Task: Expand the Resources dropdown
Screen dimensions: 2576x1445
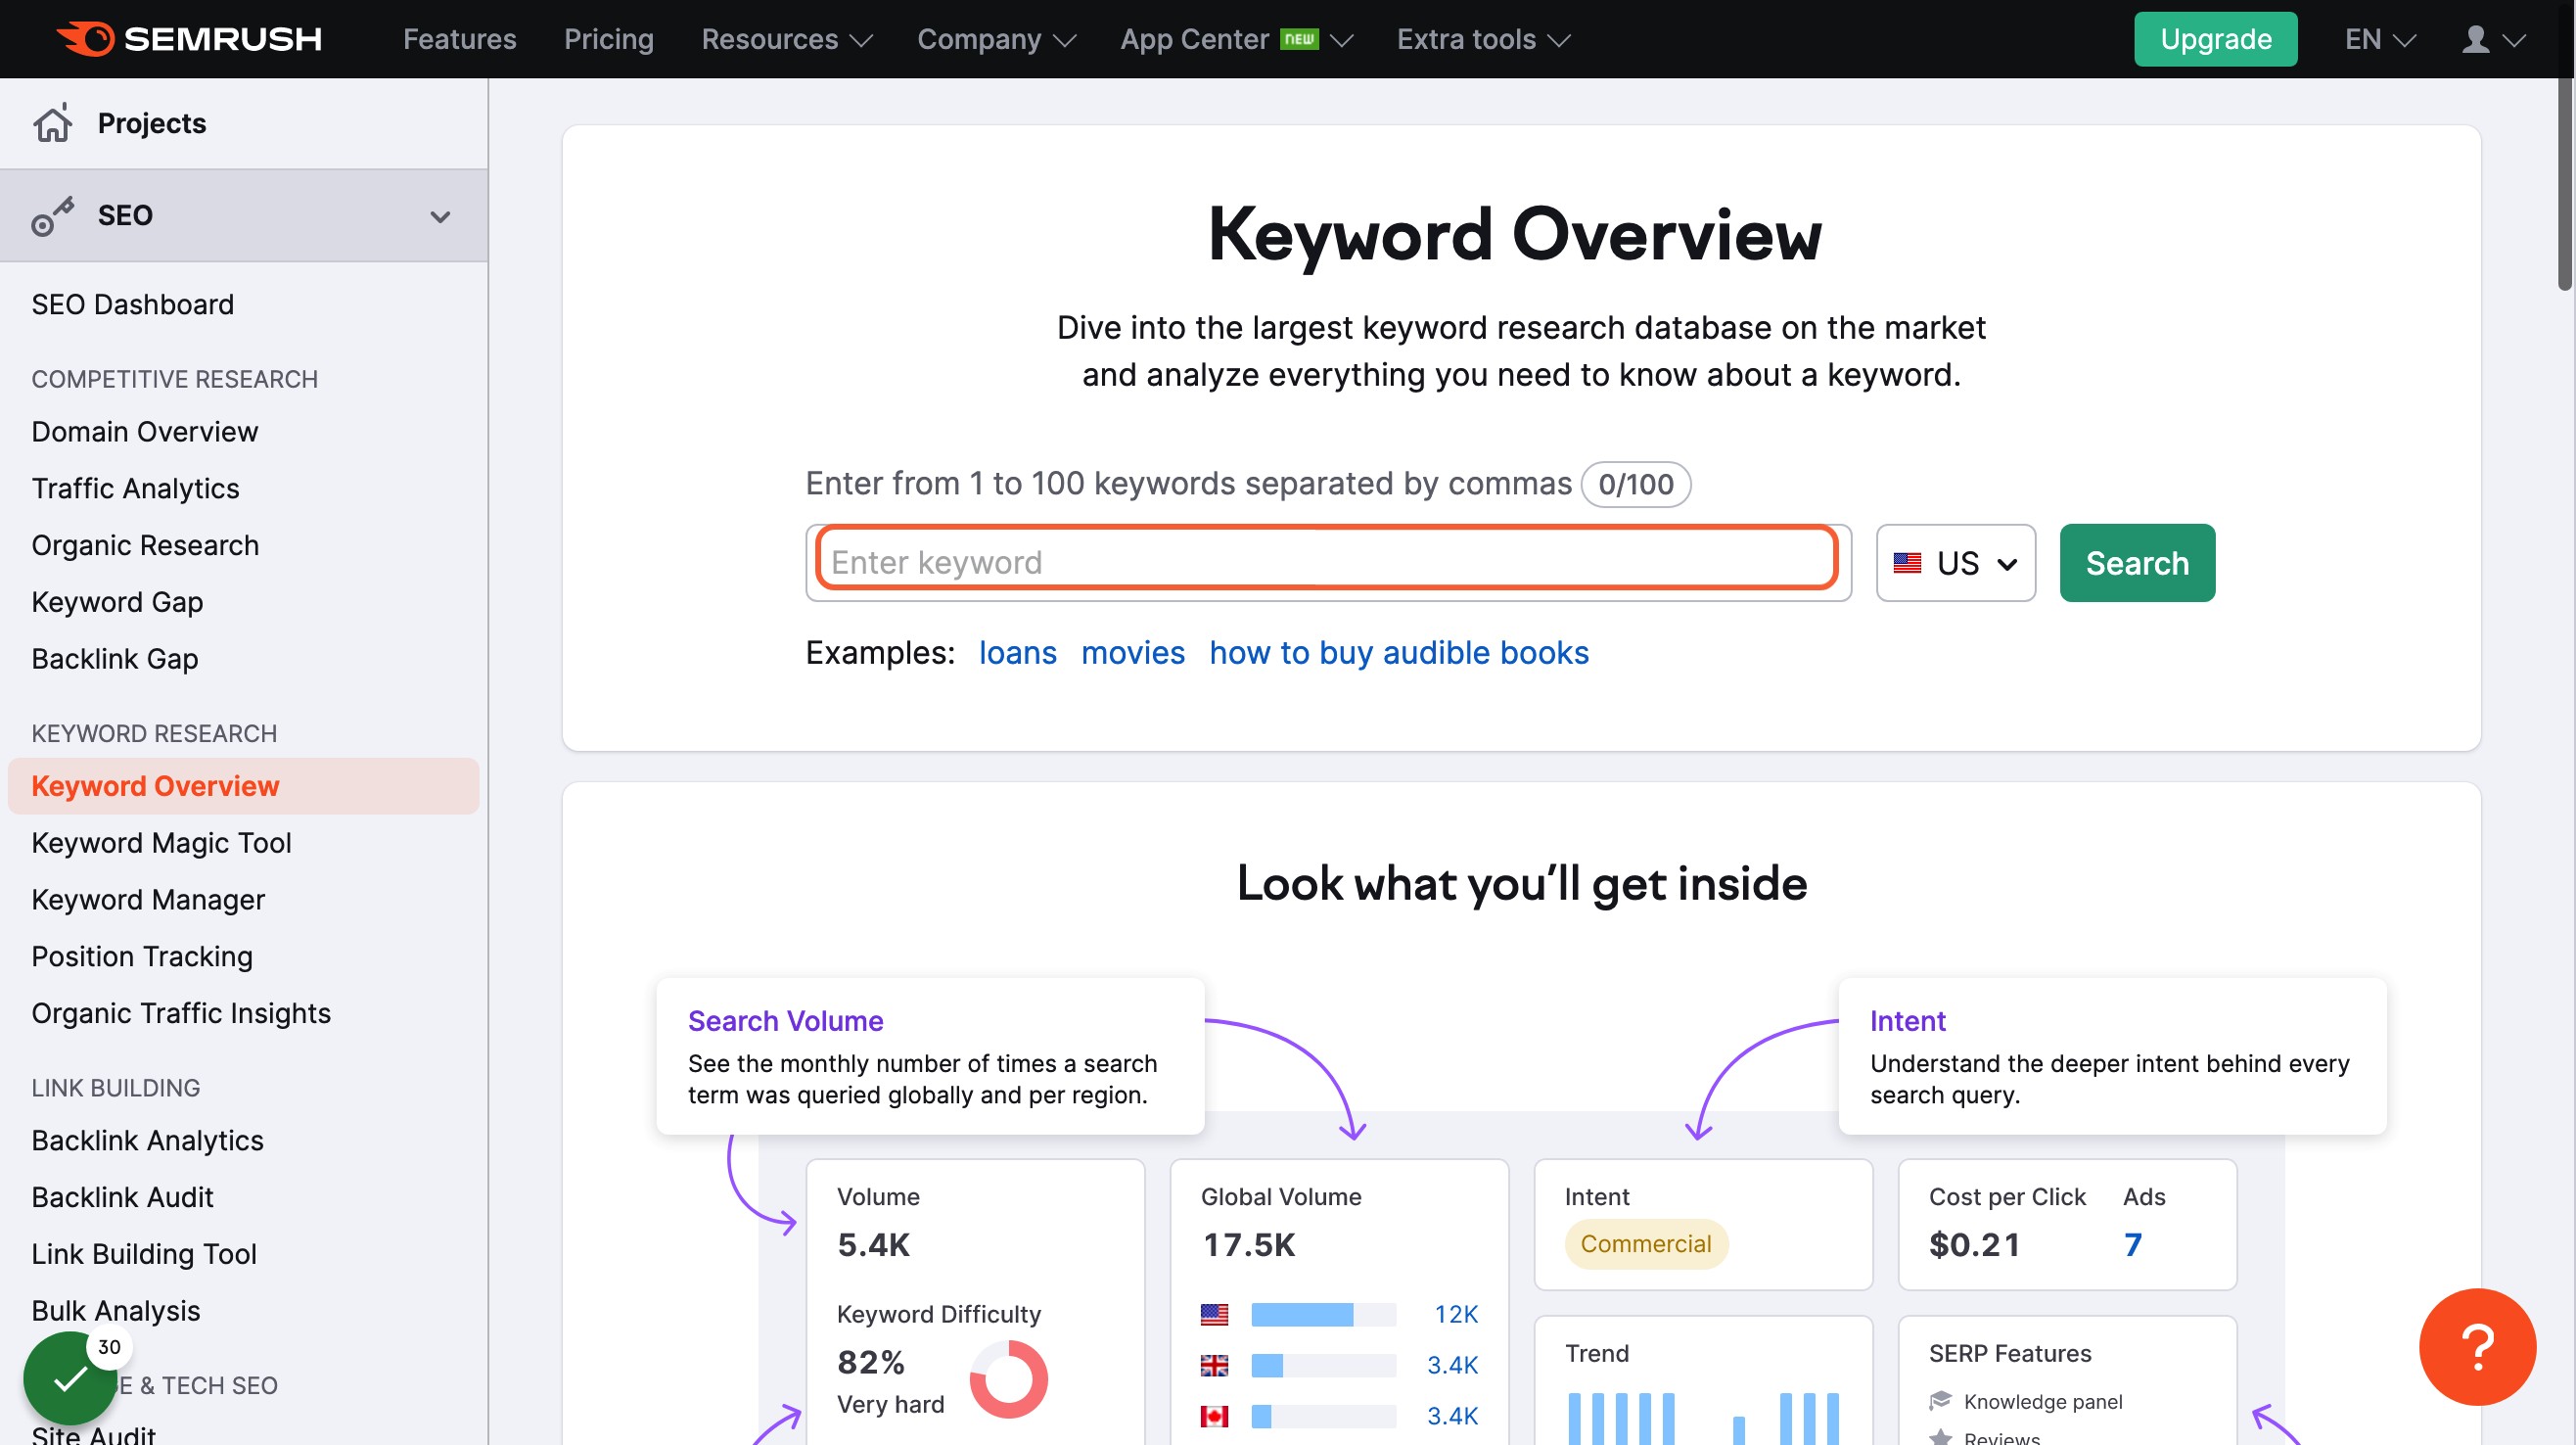Action: coord(787,39)
